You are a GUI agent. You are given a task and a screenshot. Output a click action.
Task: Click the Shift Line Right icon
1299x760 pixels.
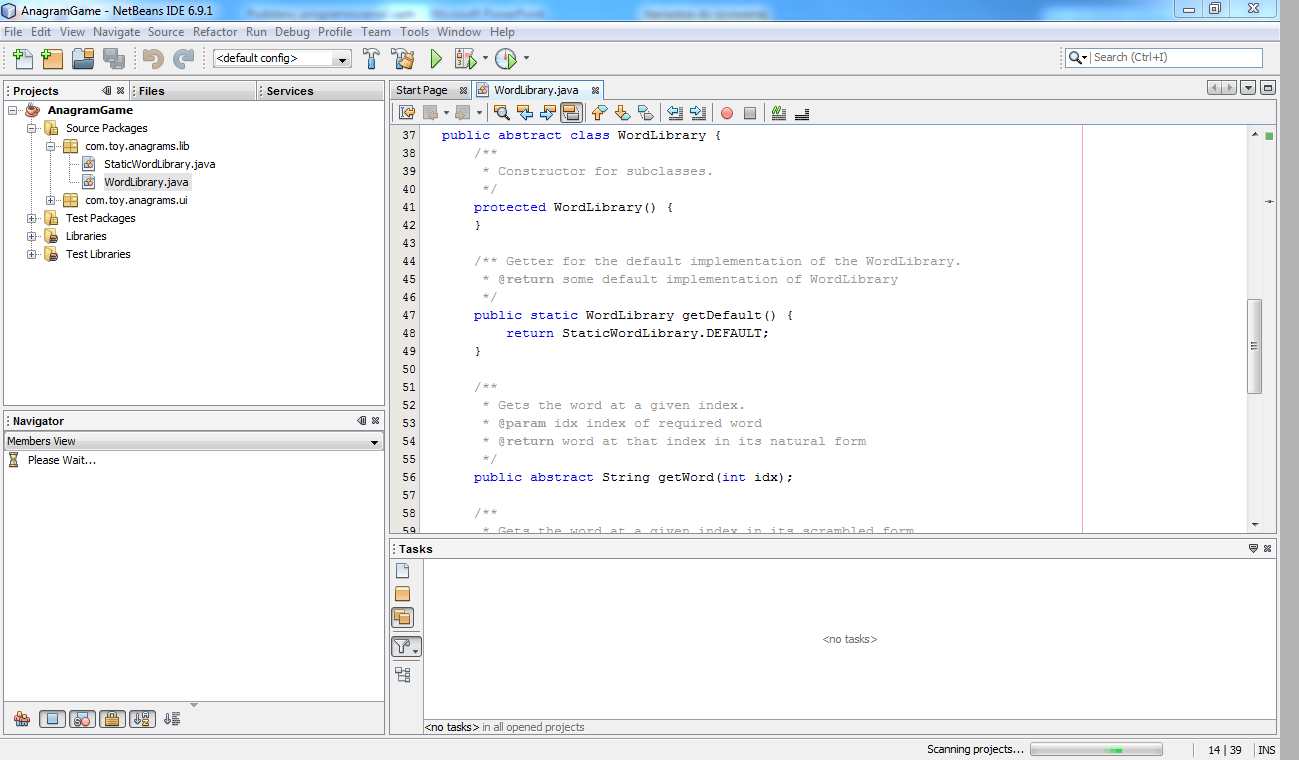click(x=698, y=112)
